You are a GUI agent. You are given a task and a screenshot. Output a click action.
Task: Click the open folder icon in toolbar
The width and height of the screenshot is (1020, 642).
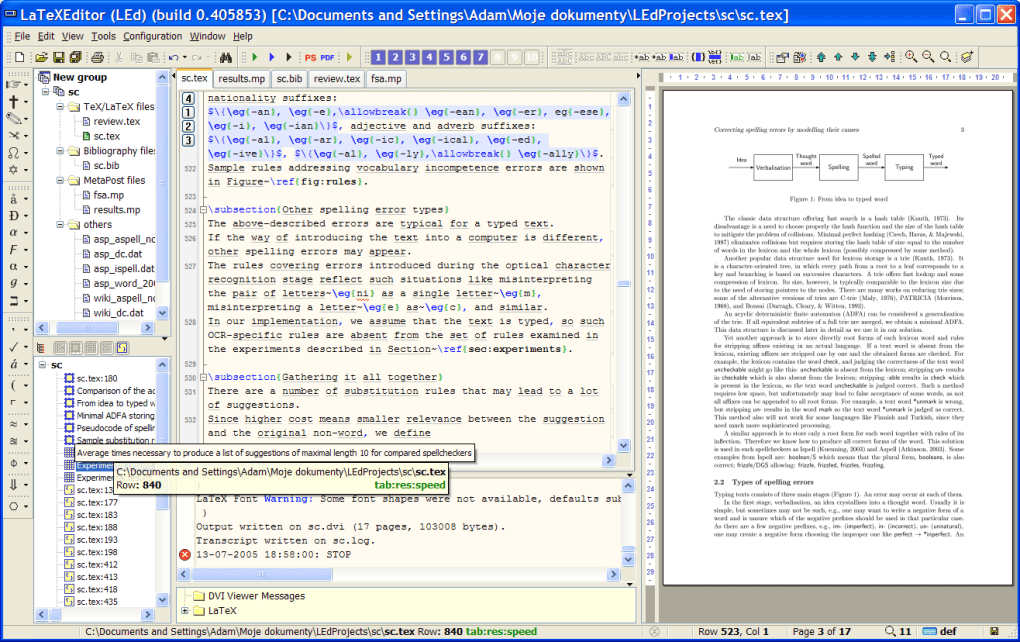pyautogui.click(x=41, y=57)
